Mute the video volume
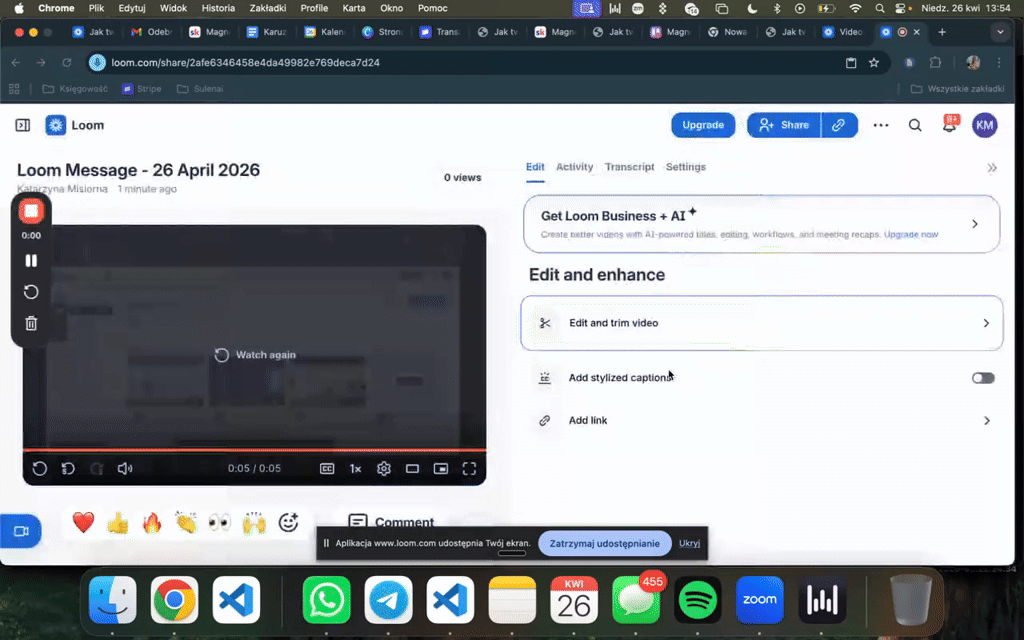1024x640 pixels. 125,468
